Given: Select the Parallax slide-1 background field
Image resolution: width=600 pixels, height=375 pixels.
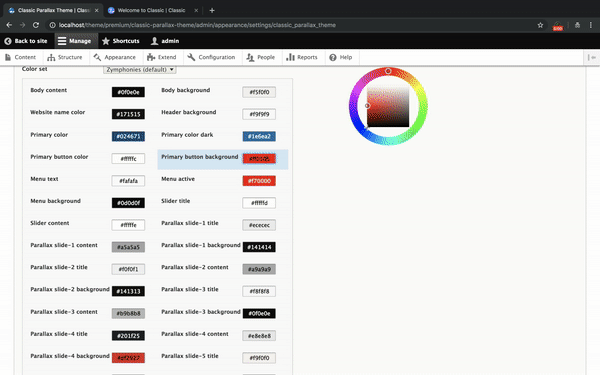Looking at the screenshot, I should 259,247.
